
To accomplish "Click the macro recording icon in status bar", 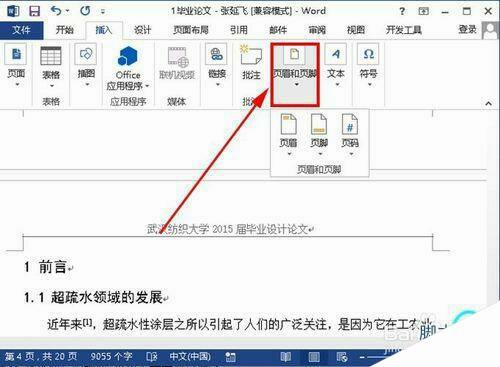I will pos(230,357).
